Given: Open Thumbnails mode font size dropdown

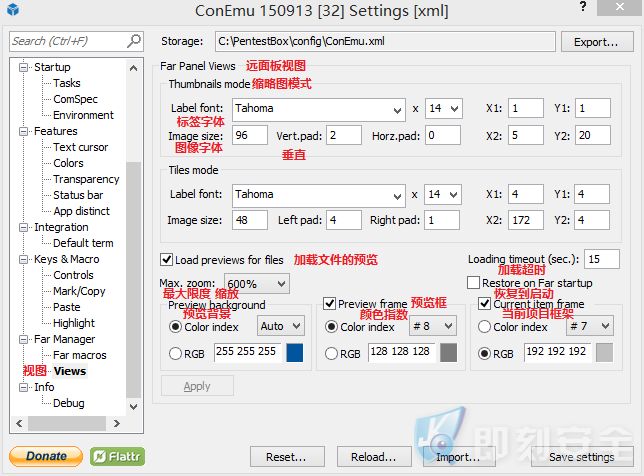Looking at the screenshot, I should click(x=444, y=109).
